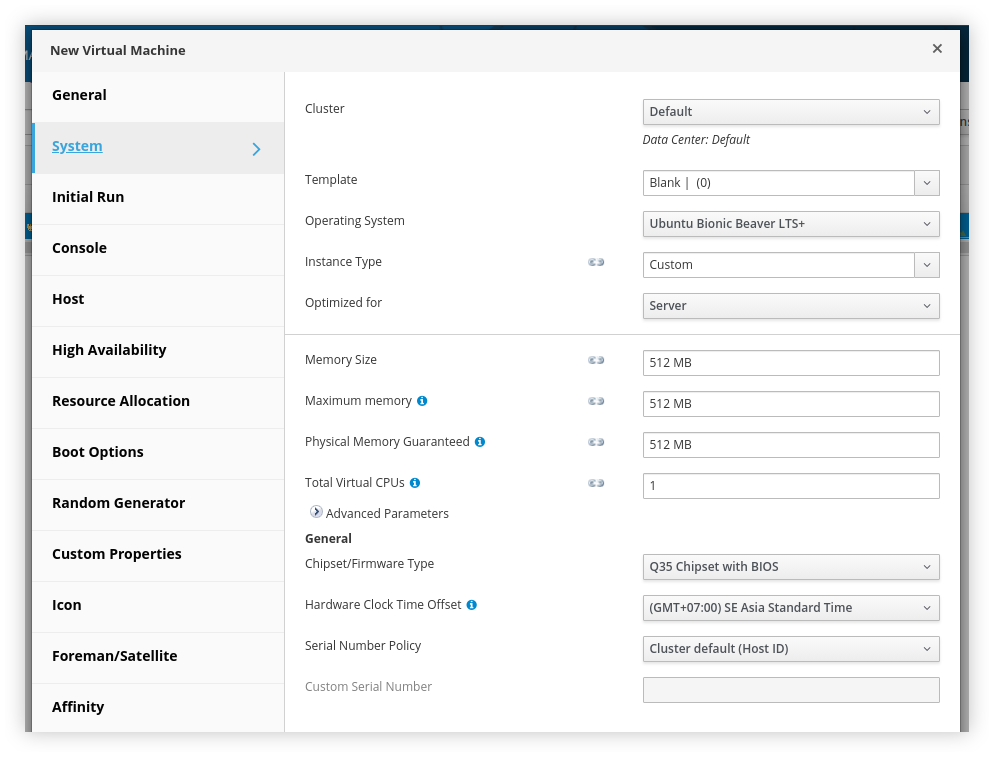Click the chain link icon for Maximum memory
This screenshot has width=994, height=757.
(x=596, y=401)
